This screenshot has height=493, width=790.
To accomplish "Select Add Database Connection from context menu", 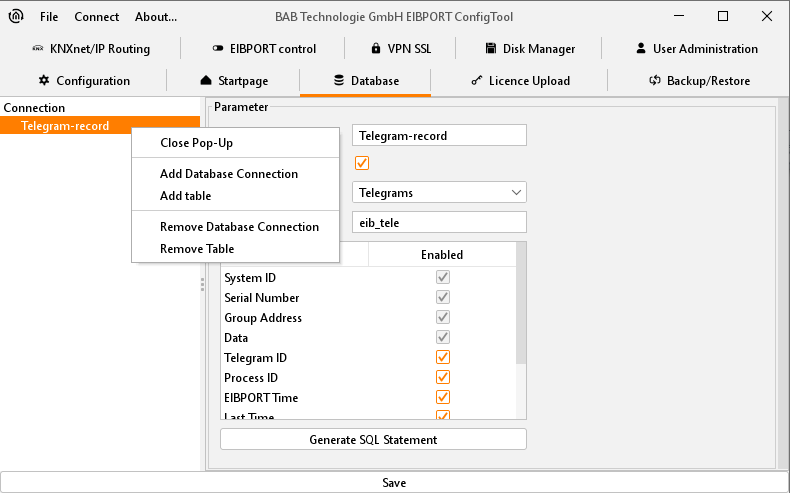I will pos(229,174).
